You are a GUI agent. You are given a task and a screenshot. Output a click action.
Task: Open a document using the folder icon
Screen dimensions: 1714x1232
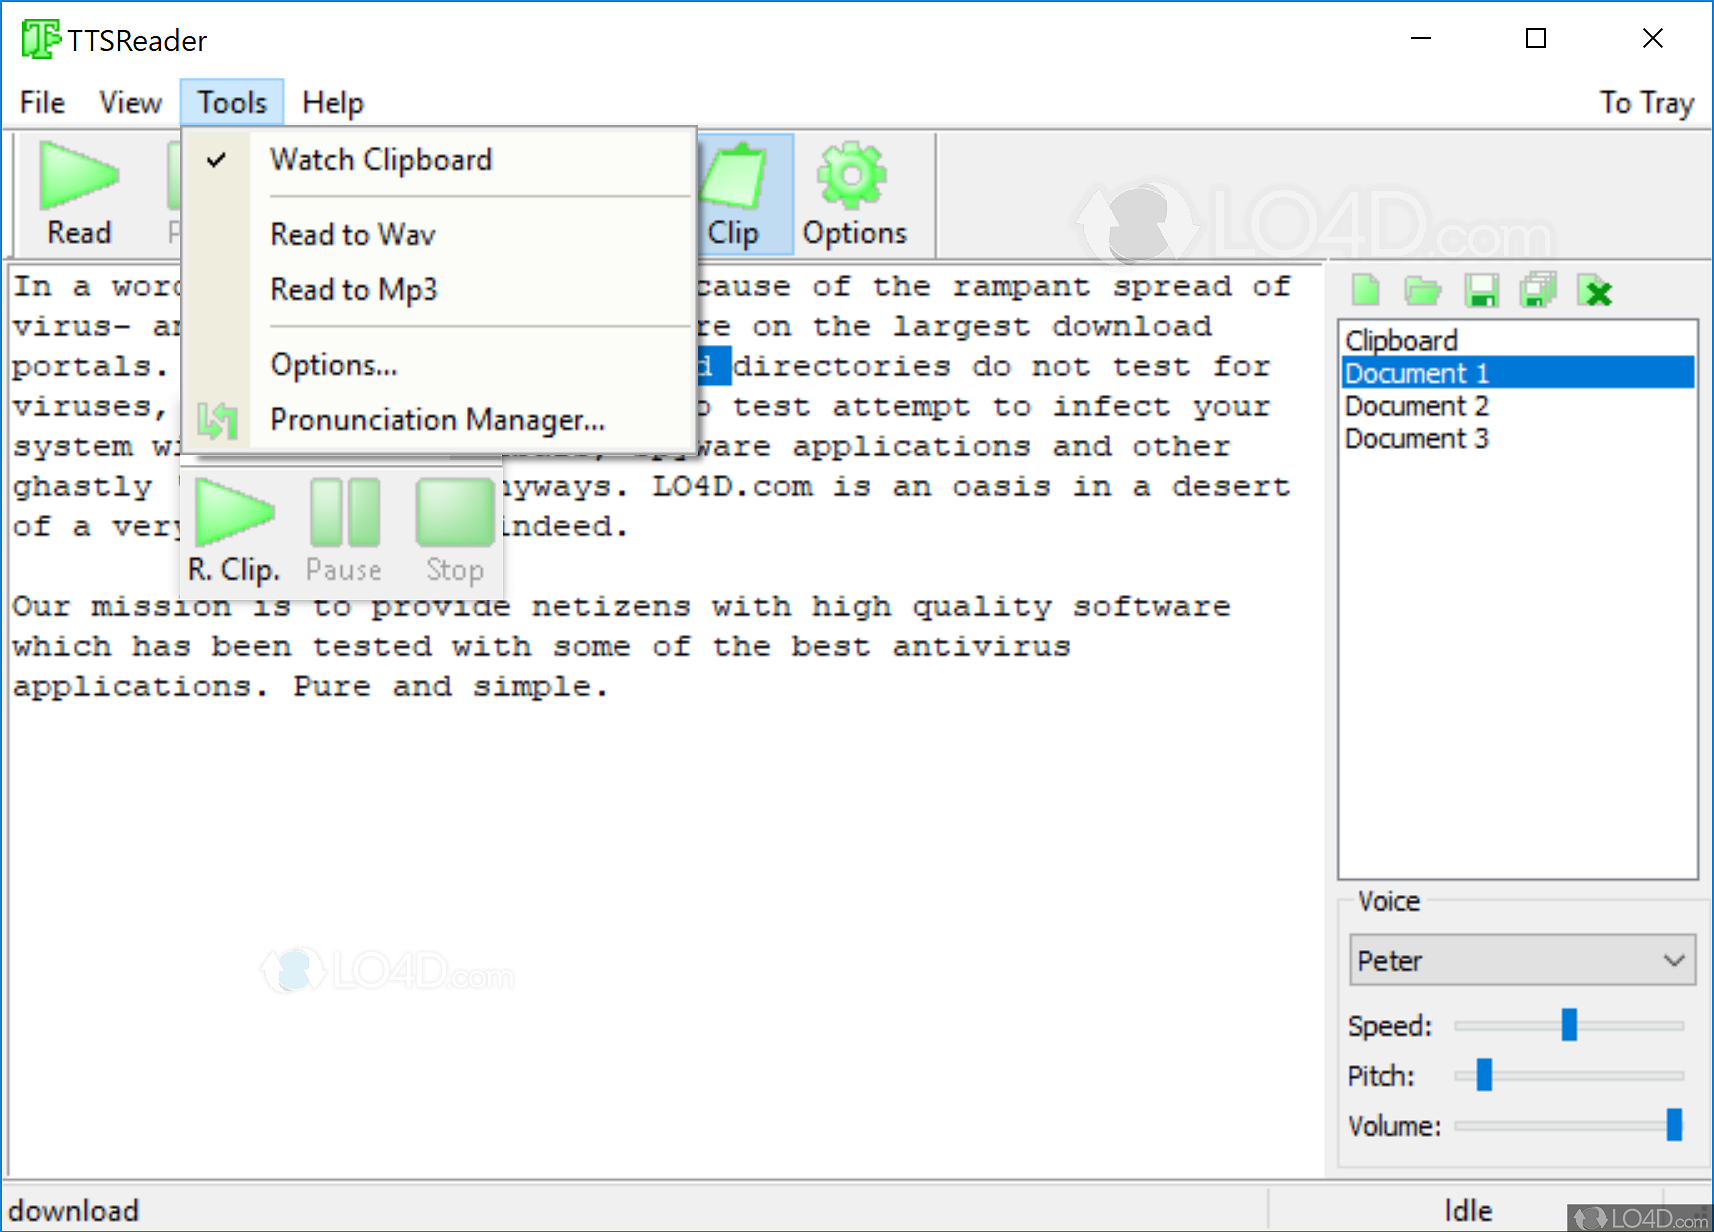pos(1423,290)
